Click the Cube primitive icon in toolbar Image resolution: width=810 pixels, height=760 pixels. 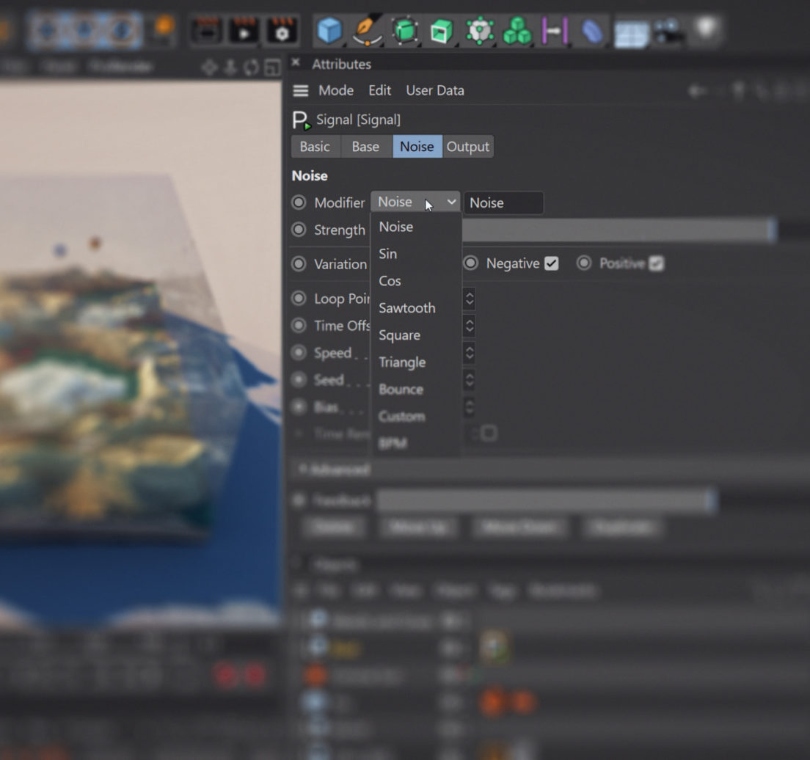tap(329, 32)
